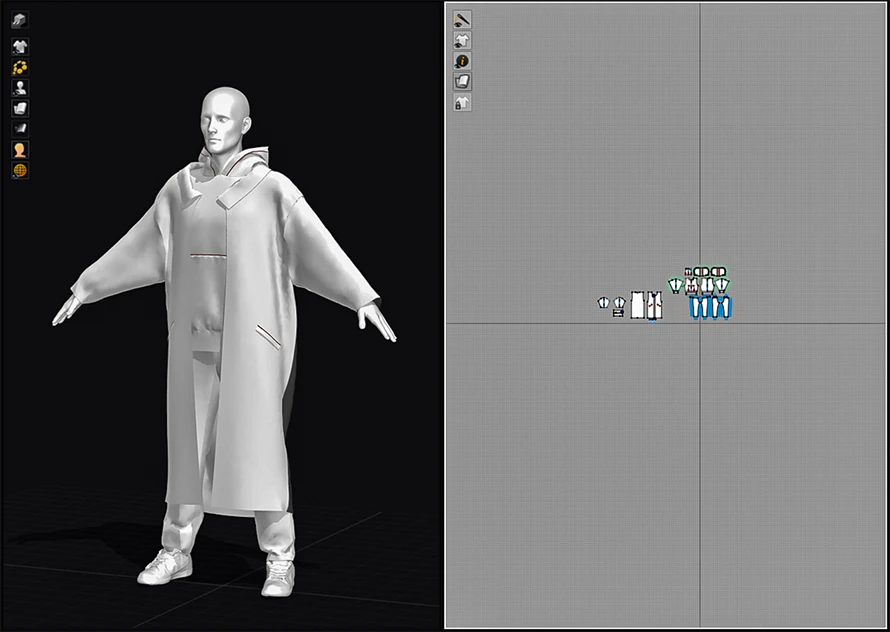Click the coat's slanted welt pocket on the avatar
The image size is (890, 632).
[x=267, y=336]
